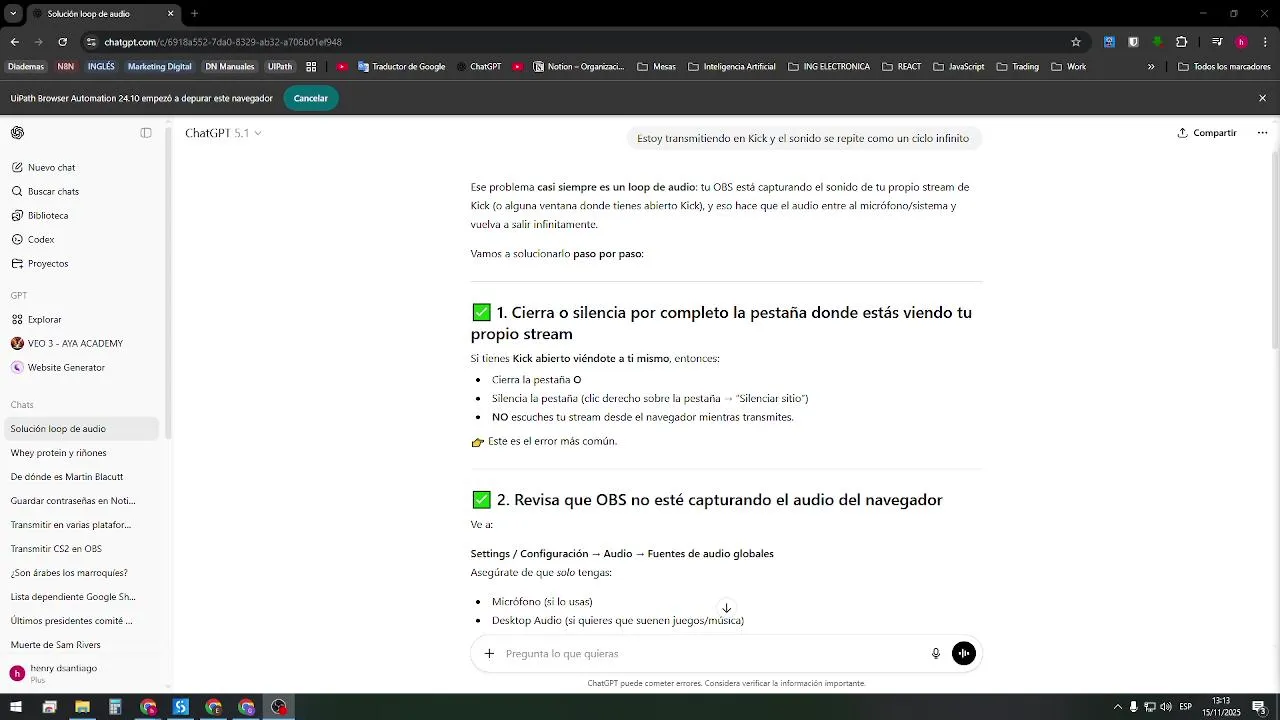
Task: Start a new chat with Nuevo chat
Action: coord(80,168)
